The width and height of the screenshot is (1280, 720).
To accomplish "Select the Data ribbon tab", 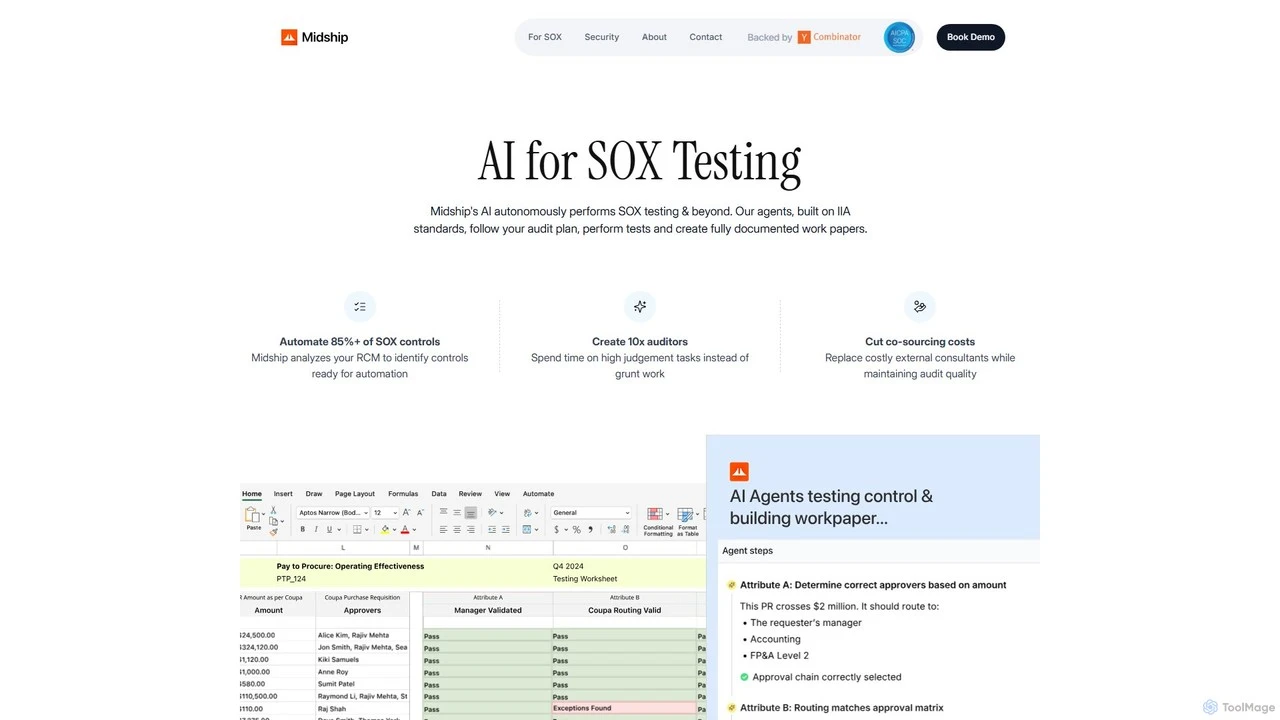I will (x=439, y=494).
